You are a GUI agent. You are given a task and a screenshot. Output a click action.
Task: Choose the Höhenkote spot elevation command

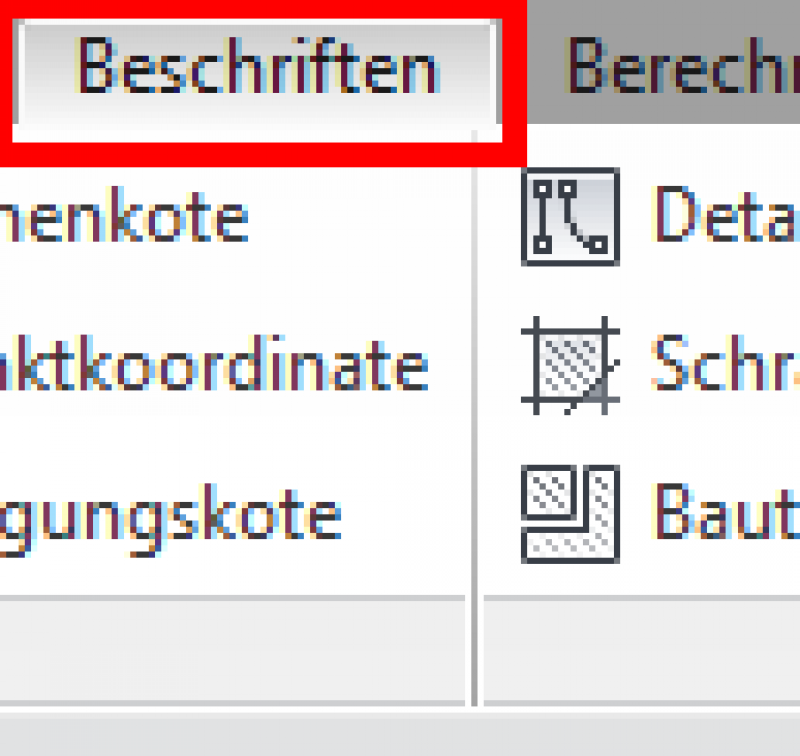tap(124, 215)
